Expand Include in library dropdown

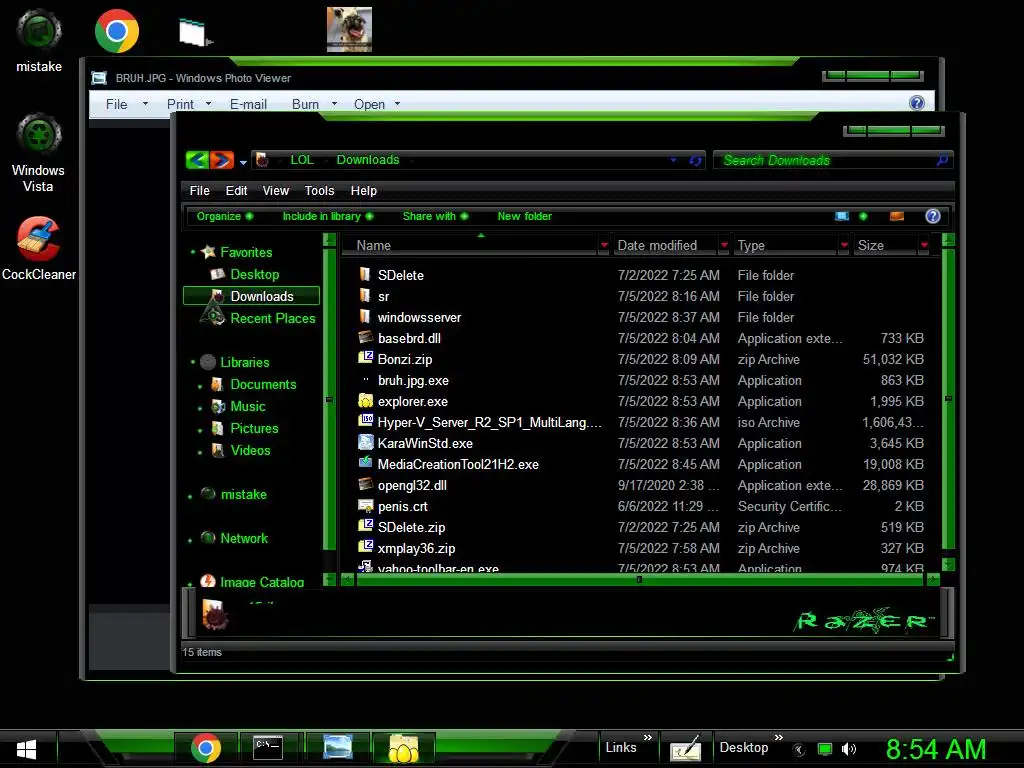328,216
